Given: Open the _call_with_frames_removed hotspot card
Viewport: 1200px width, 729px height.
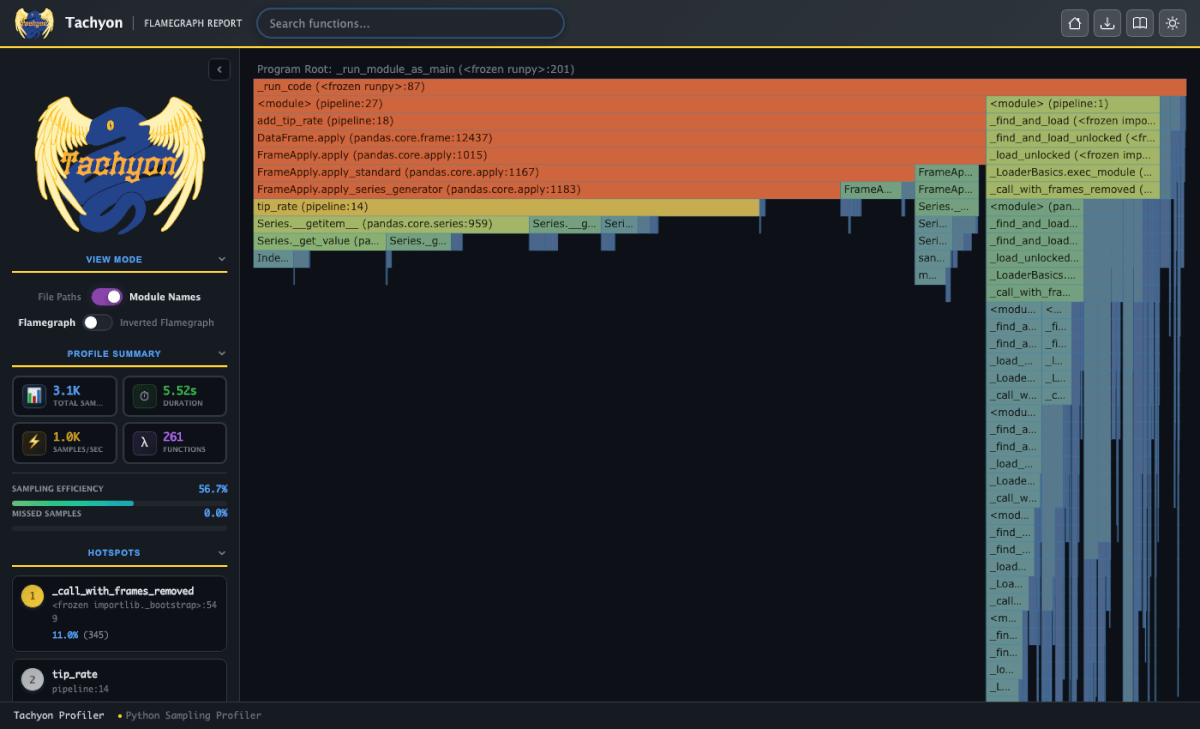Looking at the screenshot, I should tap(119, 613).
